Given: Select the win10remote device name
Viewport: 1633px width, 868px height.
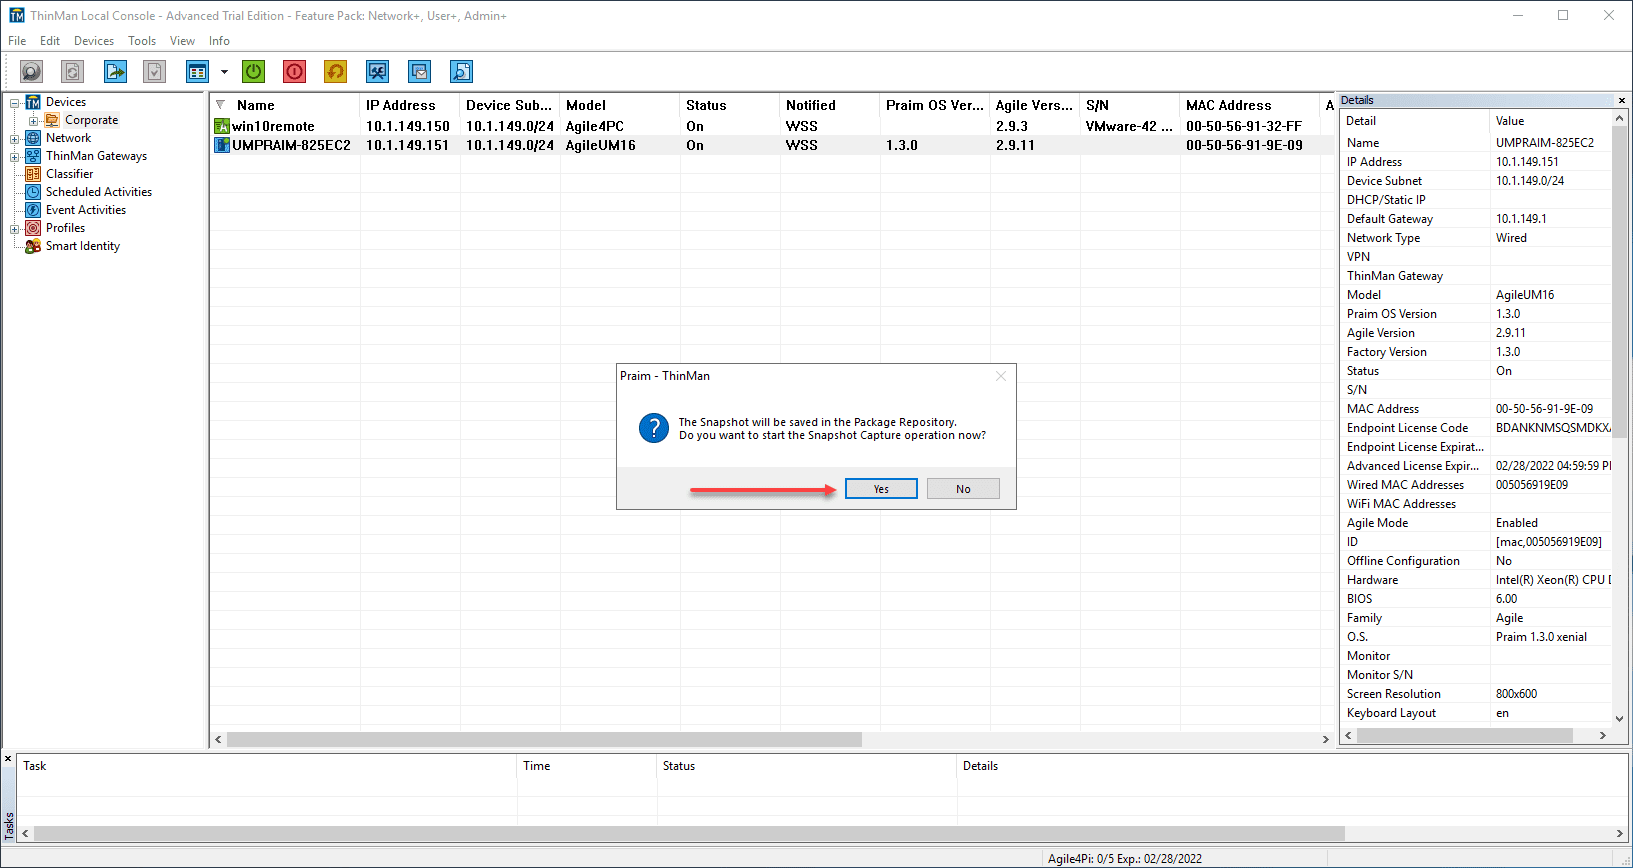Looking at the screenshot, I should [x=273, y=126].
